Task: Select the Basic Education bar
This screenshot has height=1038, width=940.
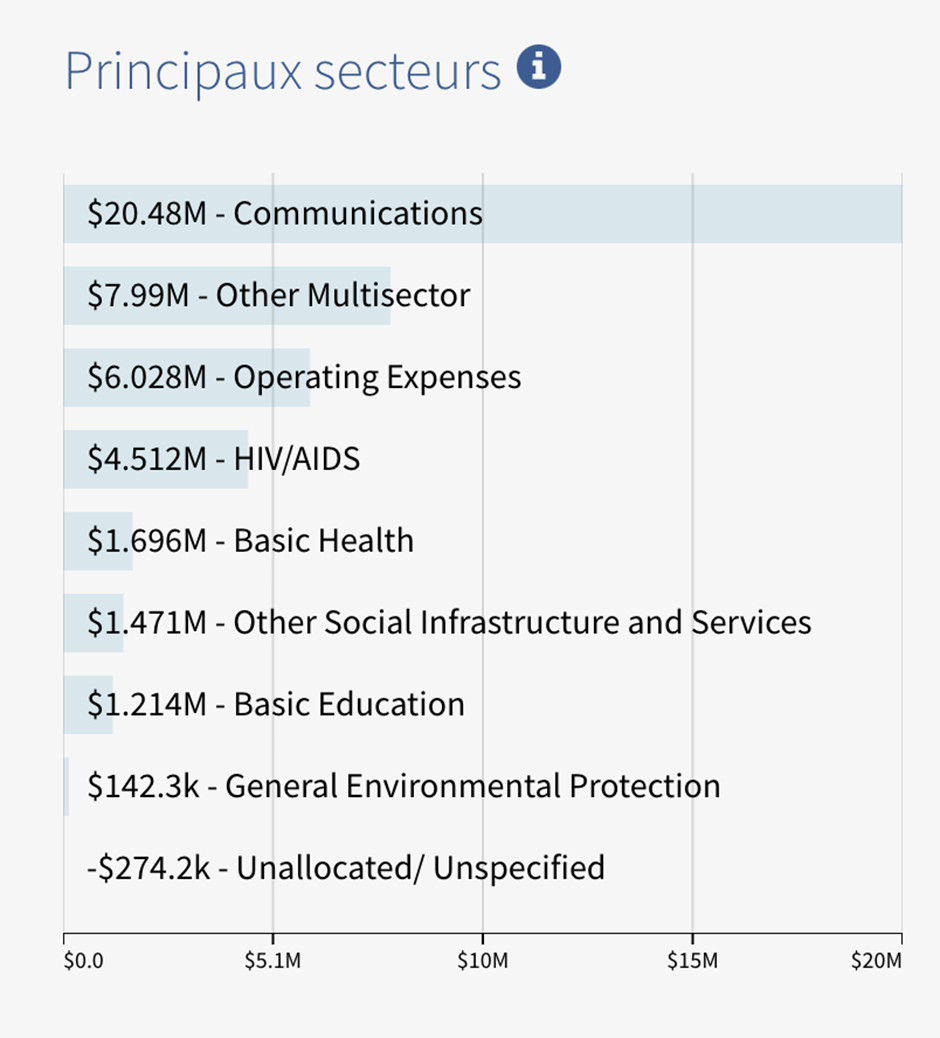Action: pos(88,704)
